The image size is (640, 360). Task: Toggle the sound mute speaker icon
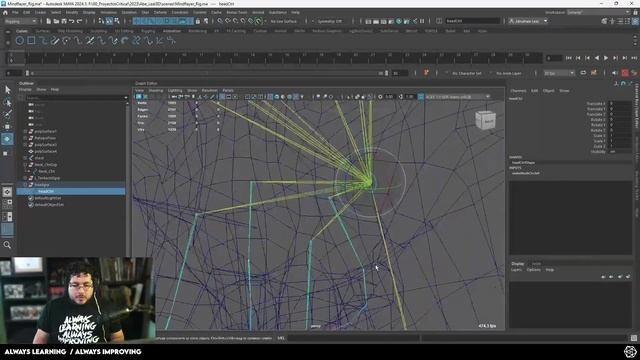615,73
